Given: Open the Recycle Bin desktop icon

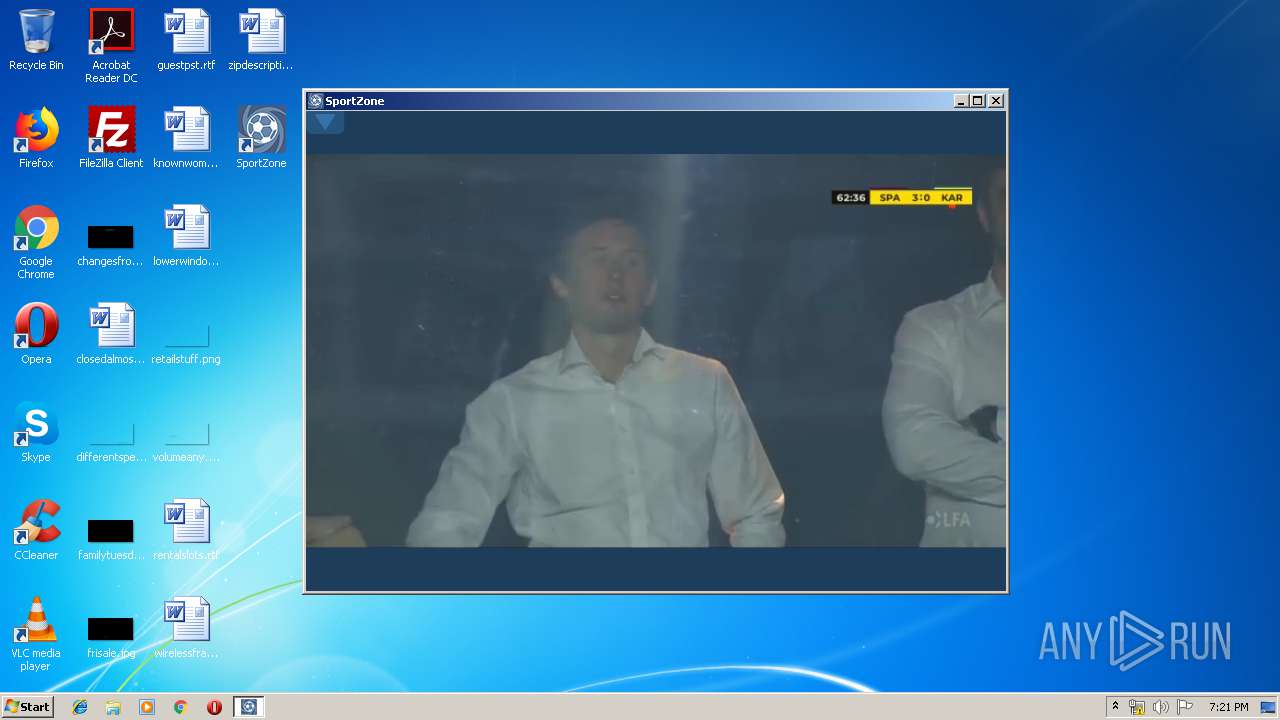Looking at the screenshot, I should (x=36, y=41).
